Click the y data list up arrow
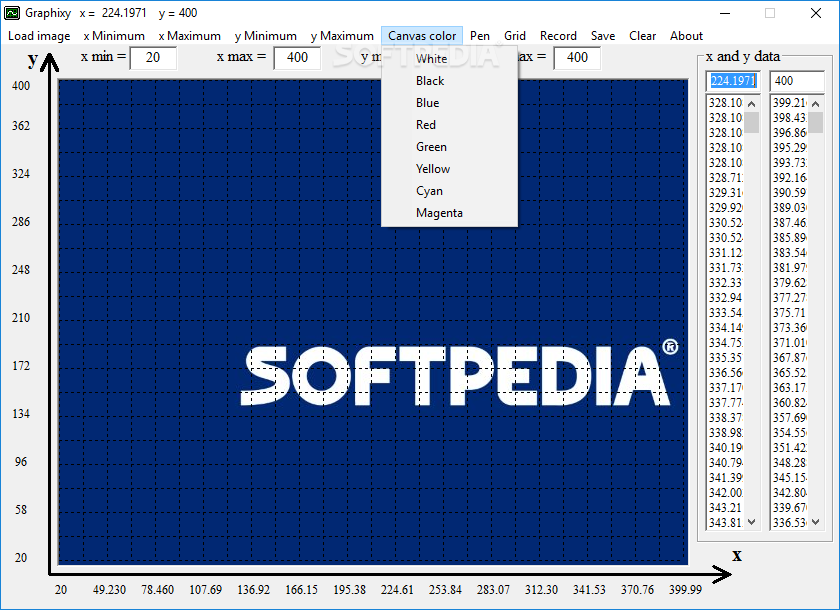The width and height of the screenshot is (840, 610). (x=815, y=104)
